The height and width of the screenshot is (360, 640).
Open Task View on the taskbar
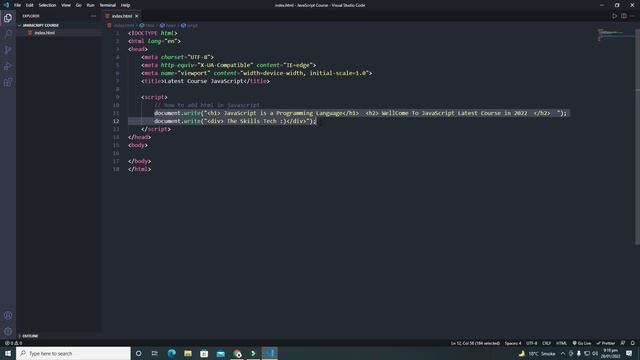coord(155,353)
